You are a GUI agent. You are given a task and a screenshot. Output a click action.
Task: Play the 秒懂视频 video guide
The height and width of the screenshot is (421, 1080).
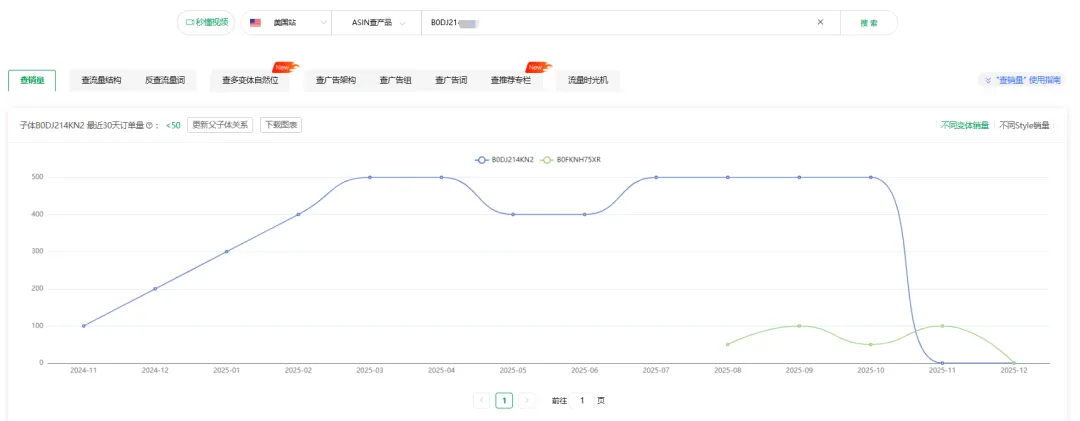(206, 22)
